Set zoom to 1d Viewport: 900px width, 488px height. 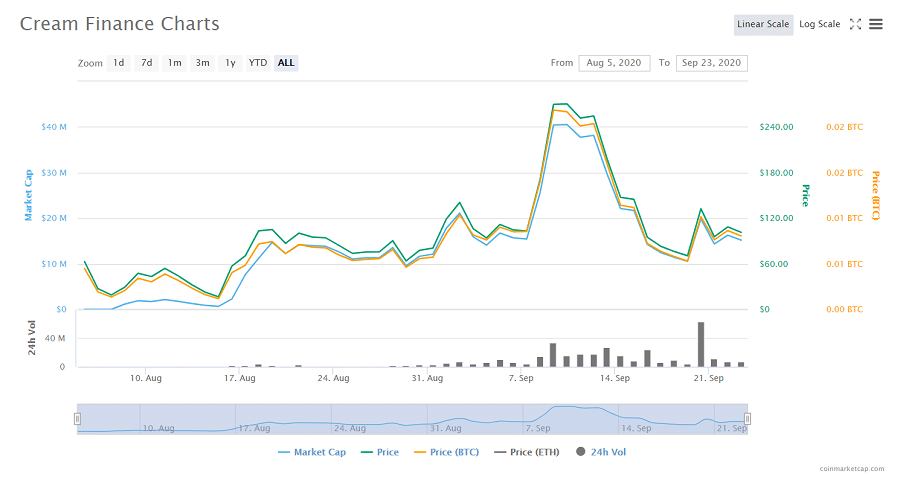tap(119, 63)
